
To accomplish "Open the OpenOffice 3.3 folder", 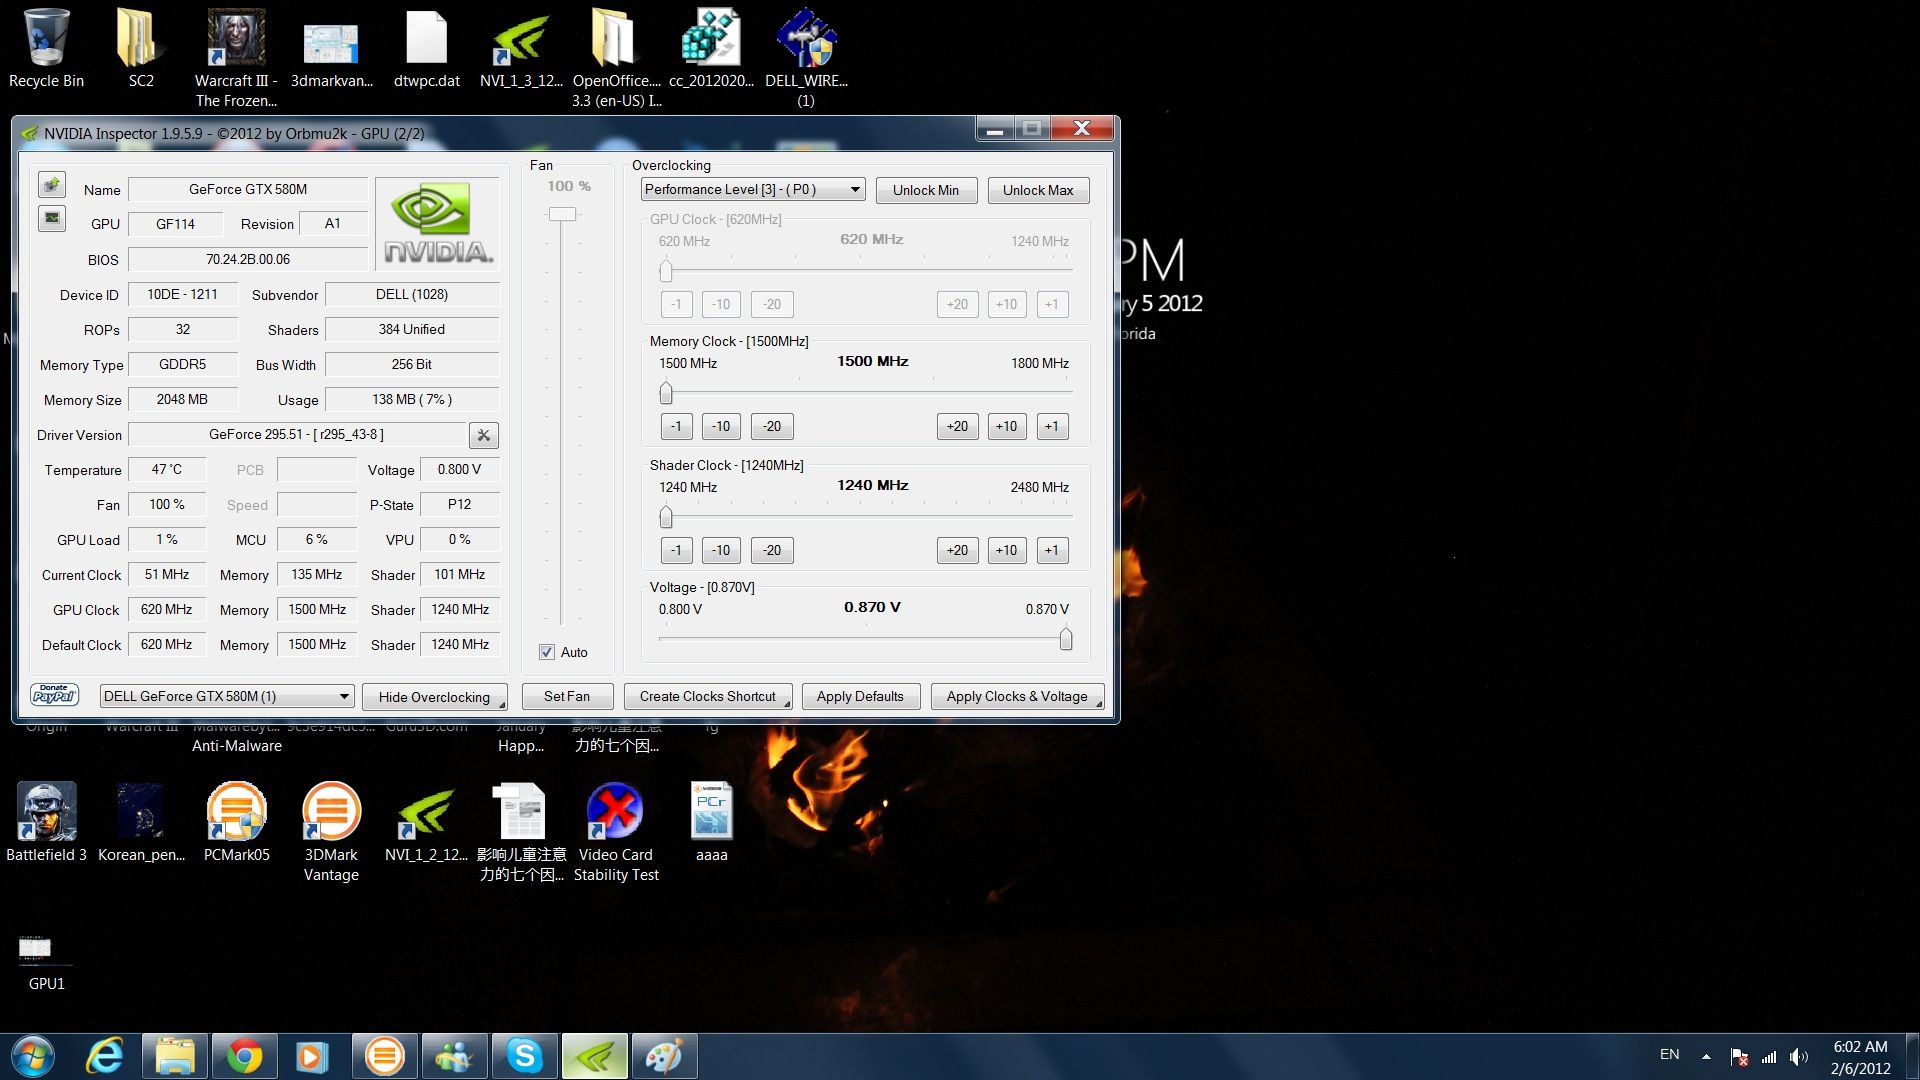I will point(616,58).
